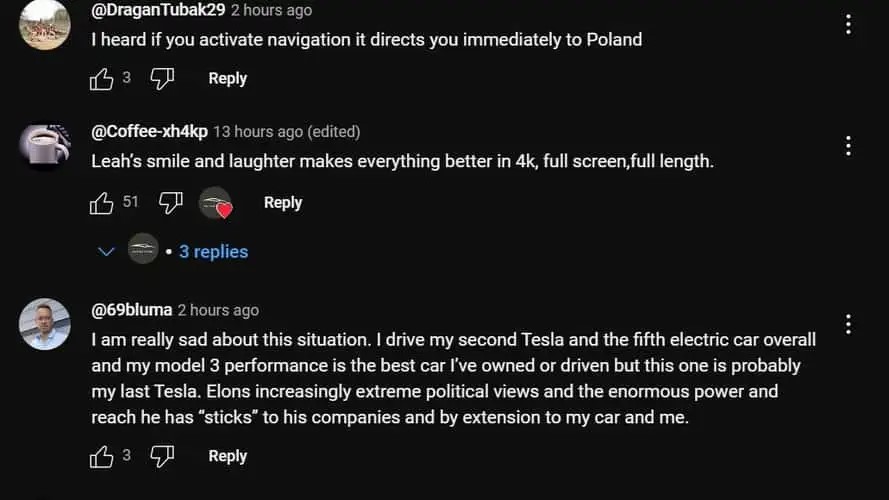Open options menu for @Coffee-xh4kp's comment
This screenshot has width=889, height=500.
[848, 146]
